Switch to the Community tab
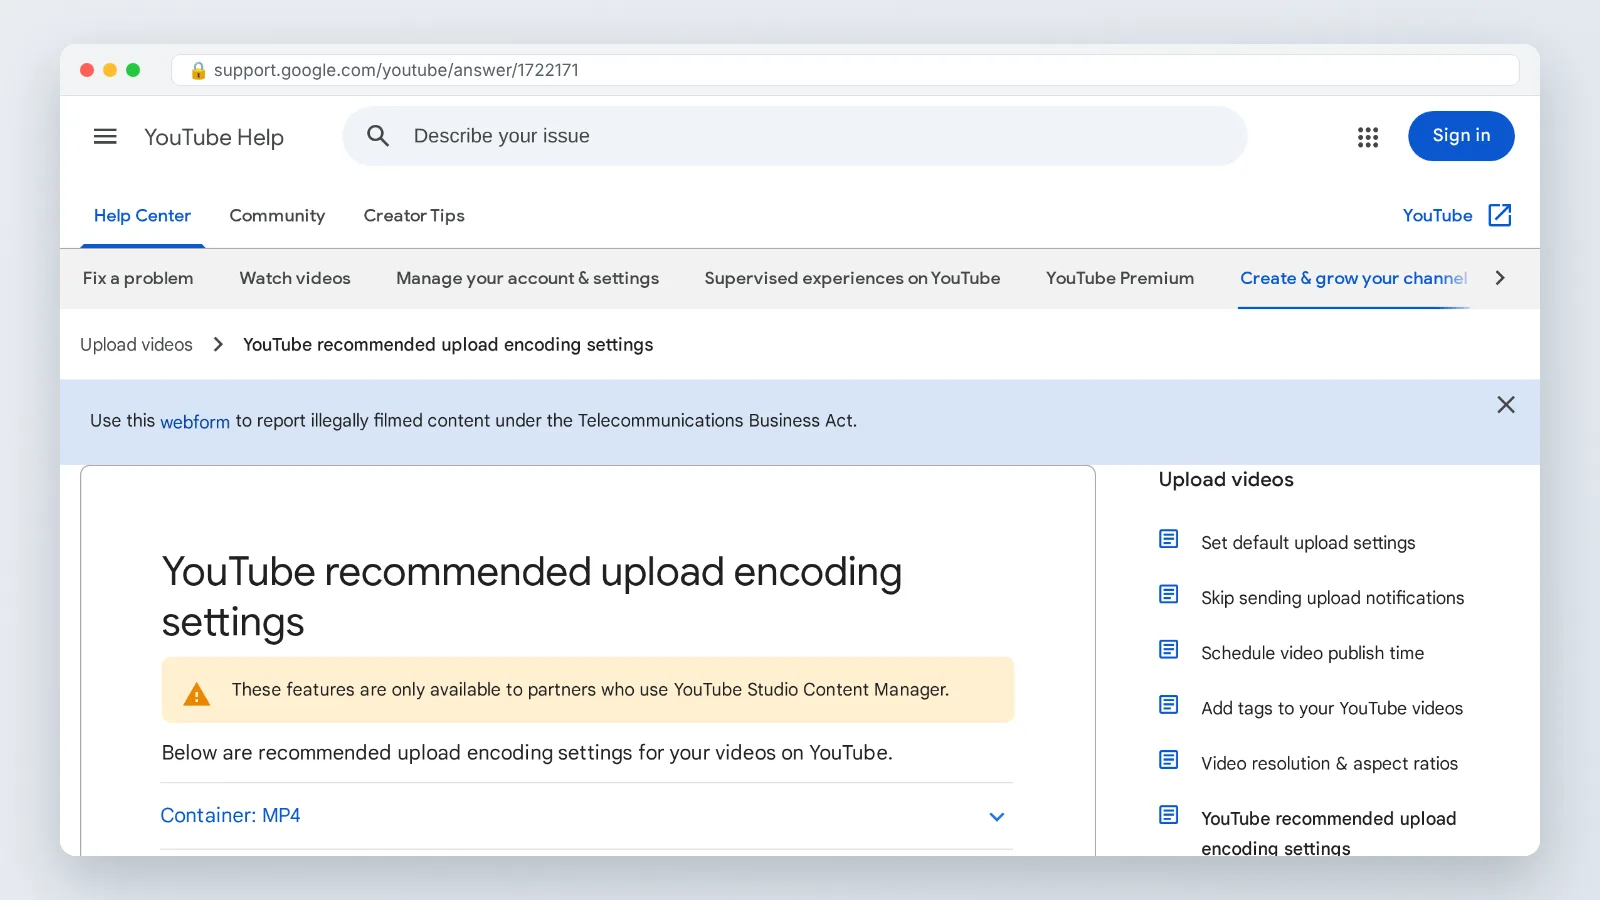 point(277,215)
